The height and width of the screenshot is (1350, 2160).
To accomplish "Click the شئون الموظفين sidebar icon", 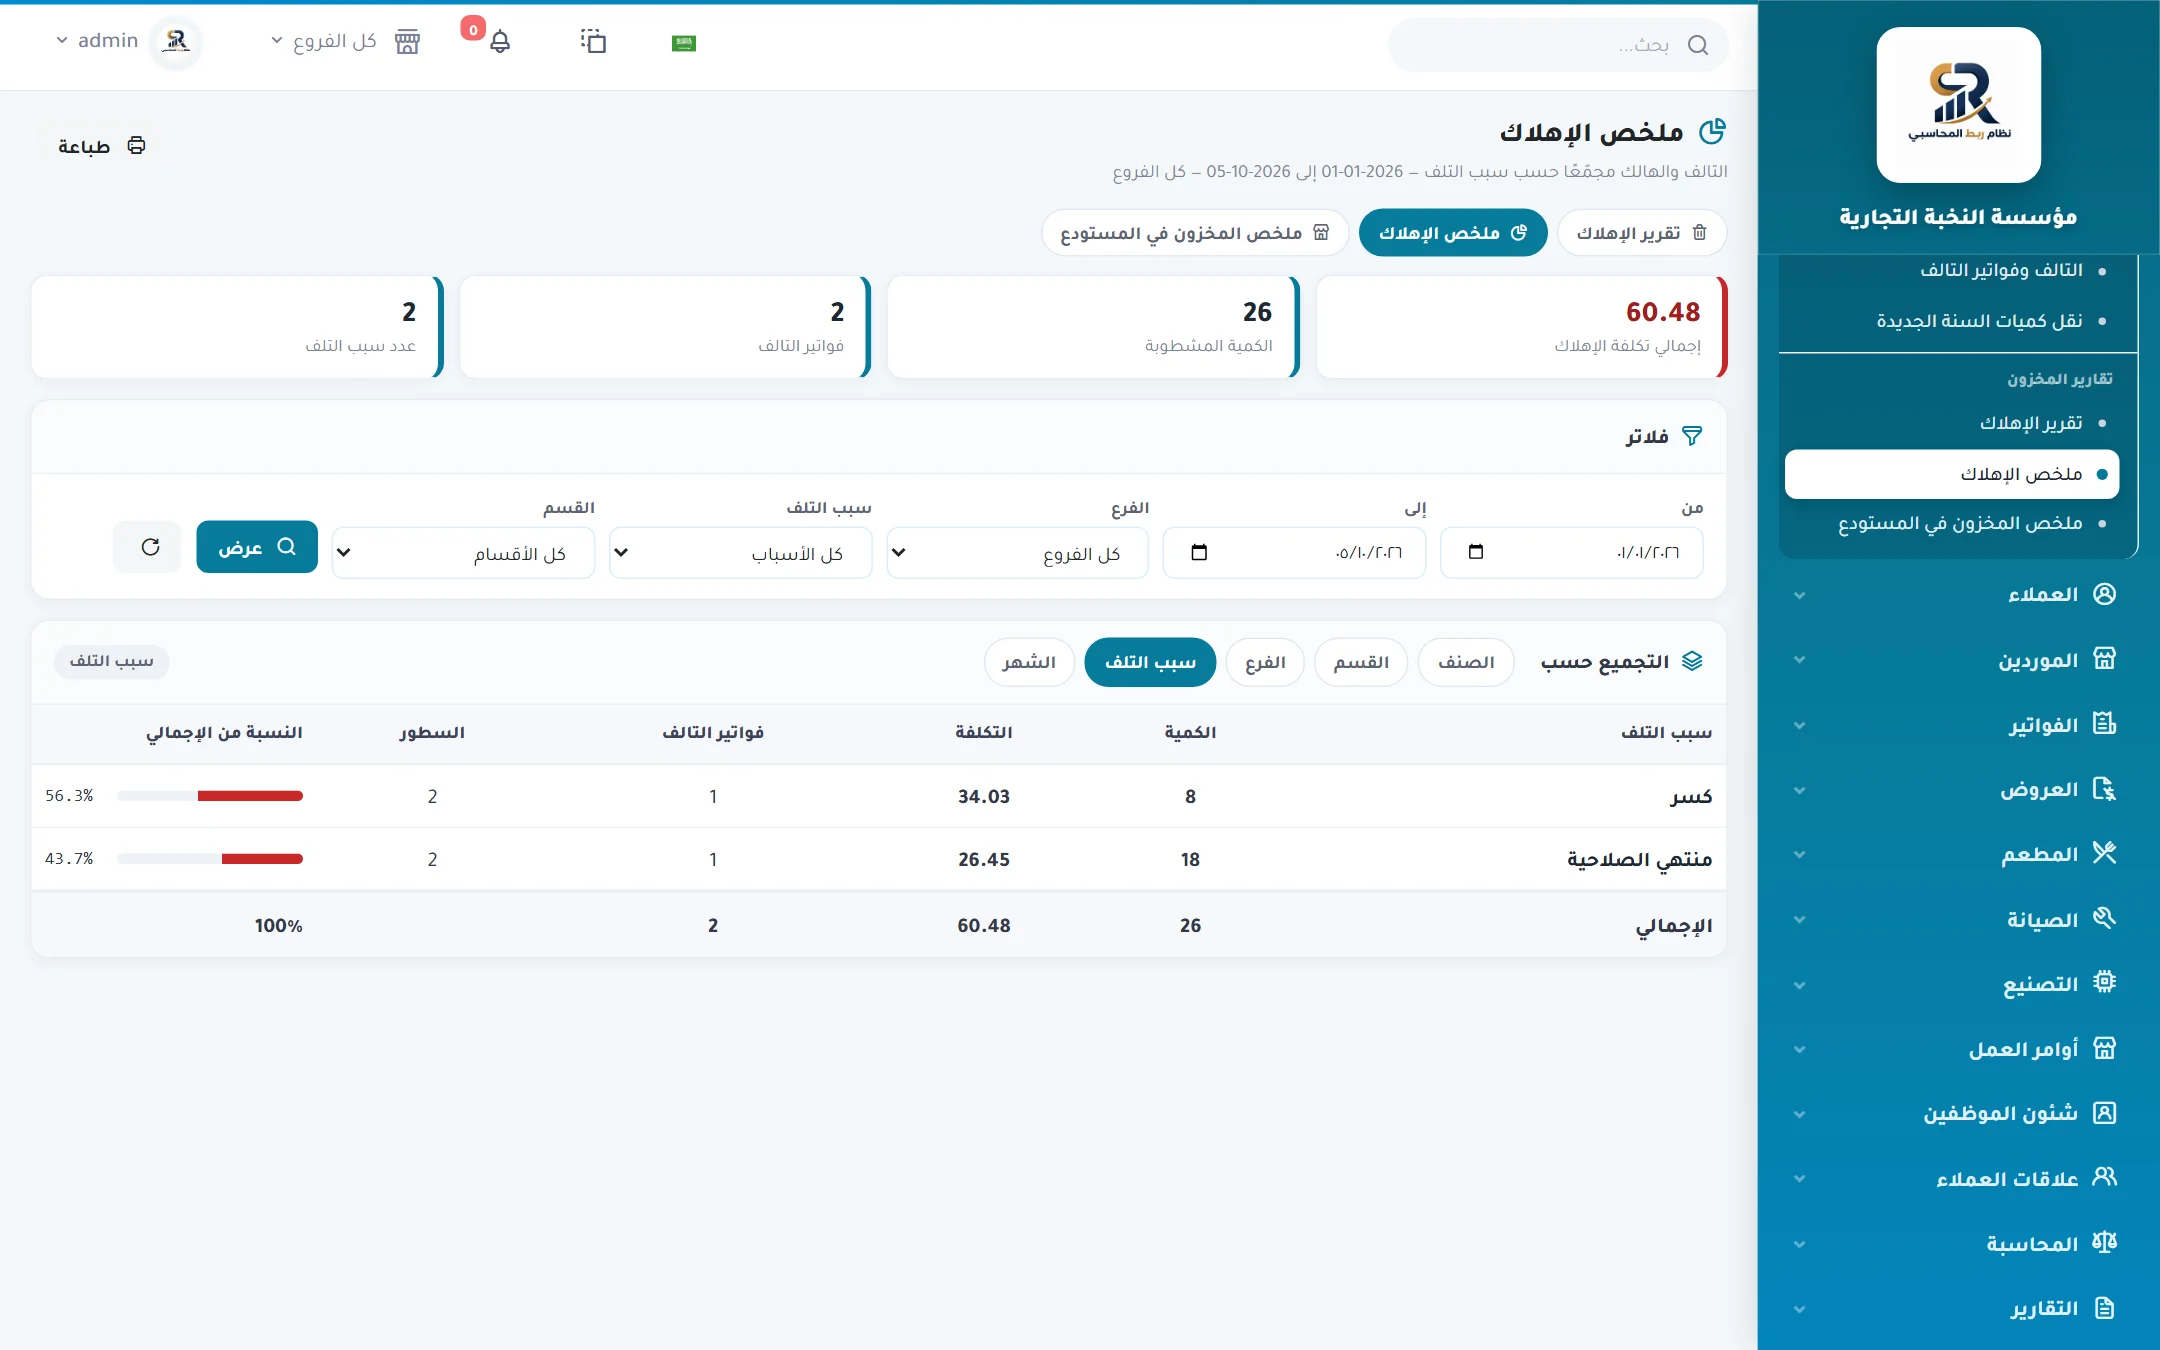I will point(2104,1113).
